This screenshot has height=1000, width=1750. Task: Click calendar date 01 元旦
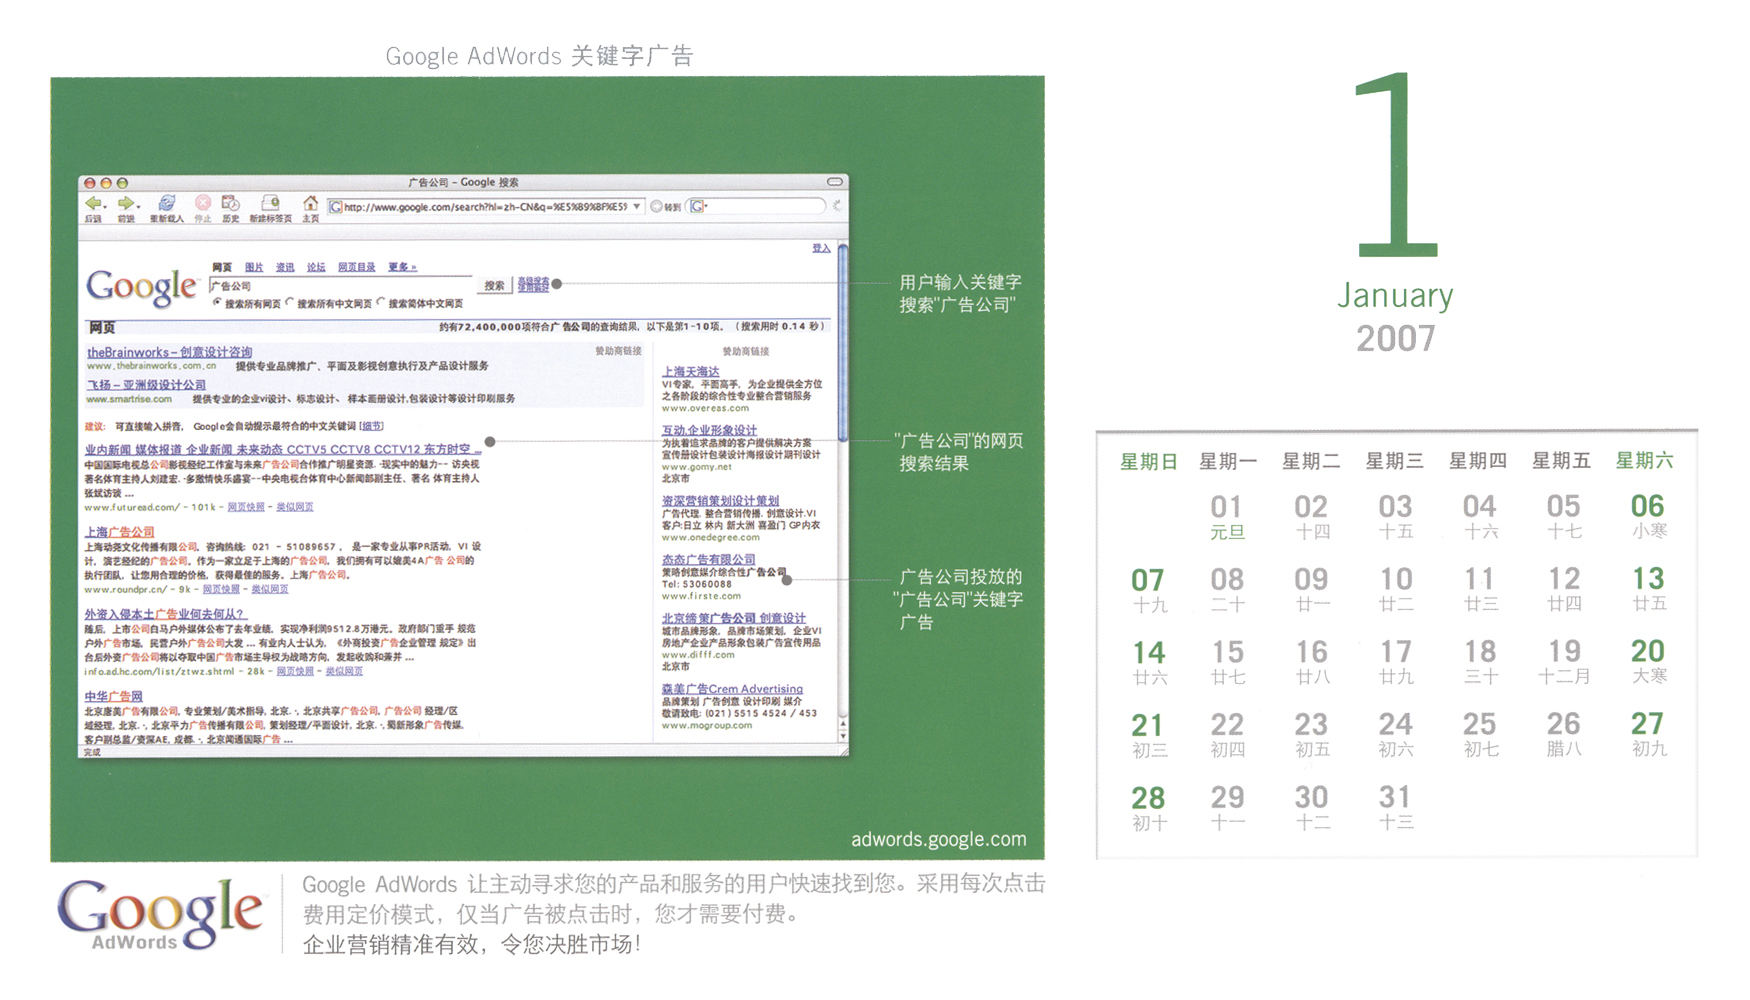[x=1227, y=517]
